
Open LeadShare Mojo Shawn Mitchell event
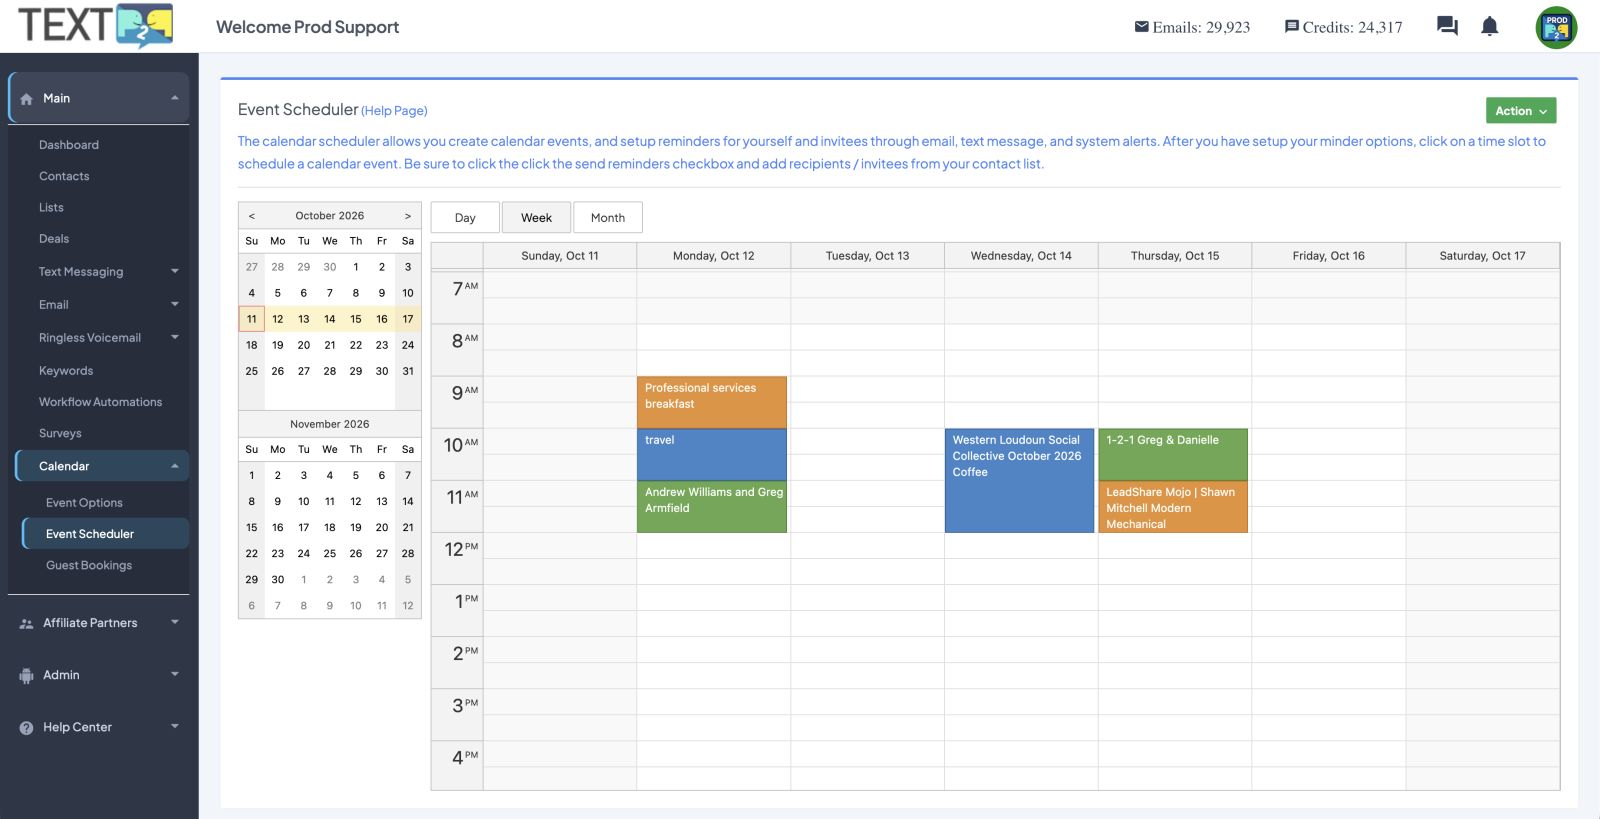coord(1173,507)
